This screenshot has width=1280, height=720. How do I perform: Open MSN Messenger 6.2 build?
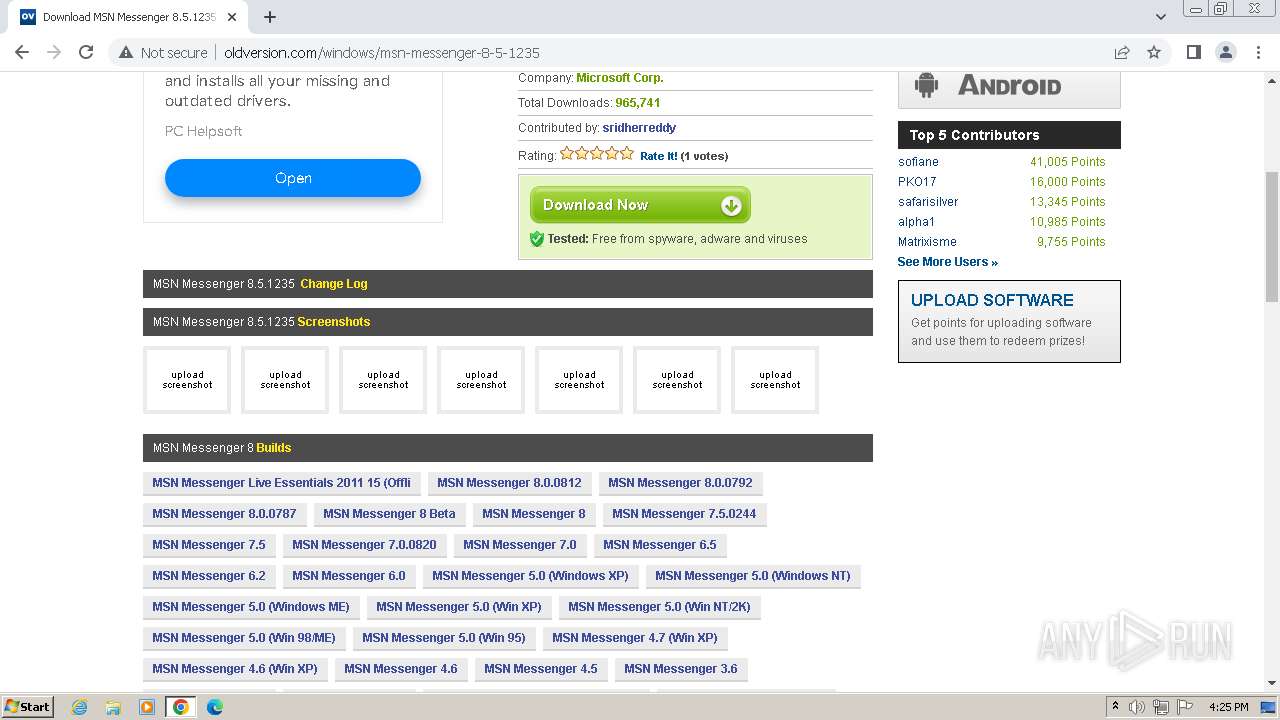point(209,576)
